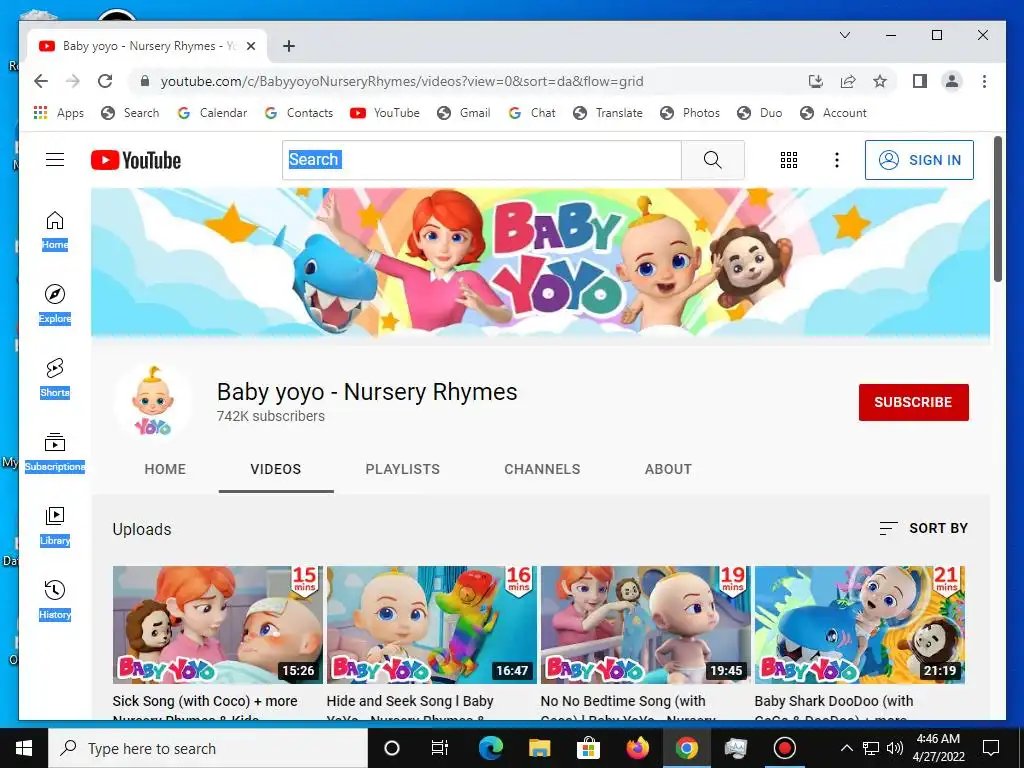This screenshot has height=768, width=1024.
Task: Open File Explorer from the taskbar
Action: 539,748
